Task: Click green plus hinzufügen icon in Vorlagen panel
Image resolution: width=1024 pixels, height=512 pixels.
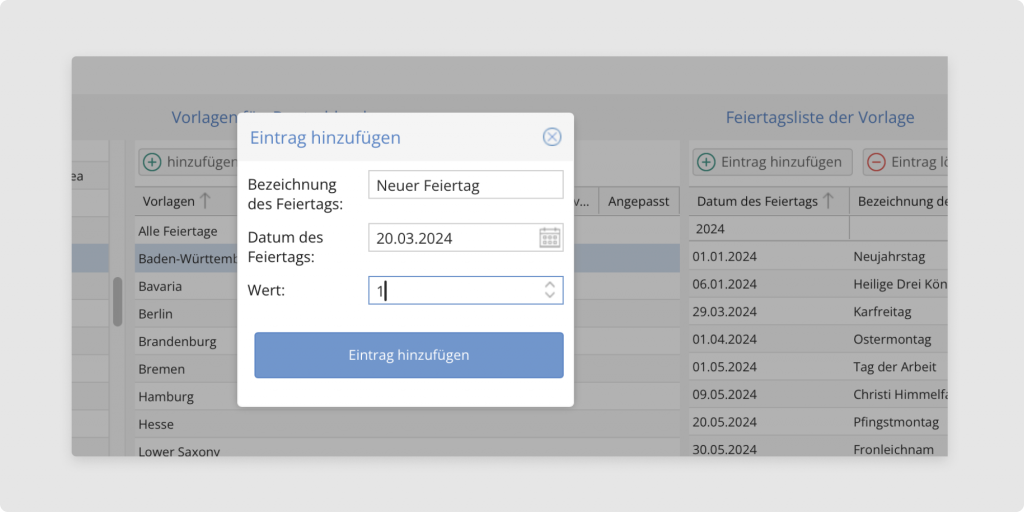Action: 152,162
